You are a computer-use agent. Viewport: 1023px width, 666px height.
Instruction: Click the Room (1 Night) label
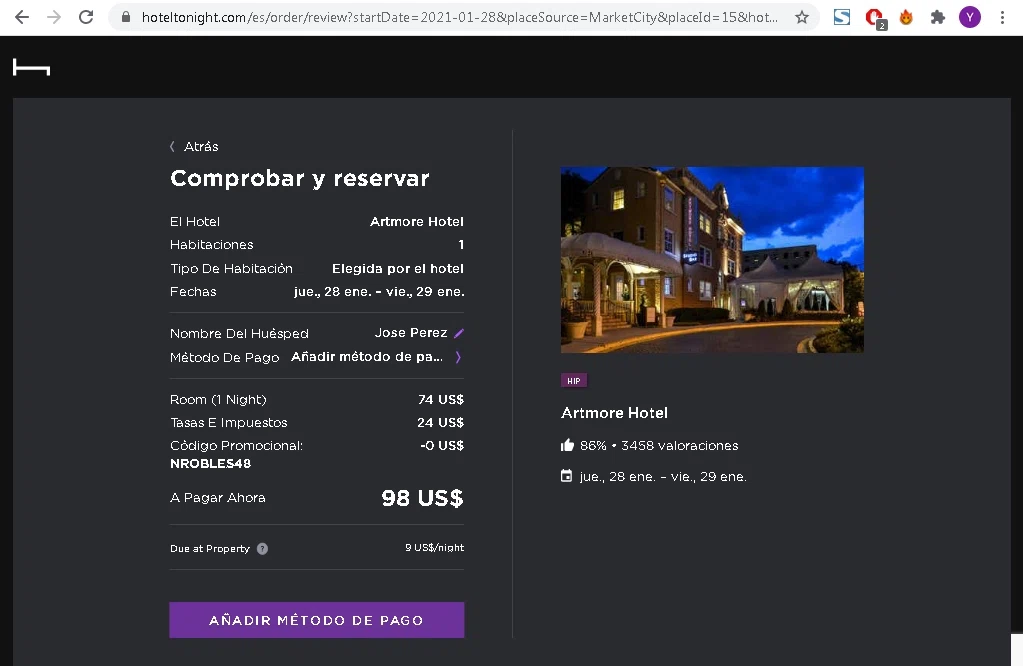tap(218, 400)
